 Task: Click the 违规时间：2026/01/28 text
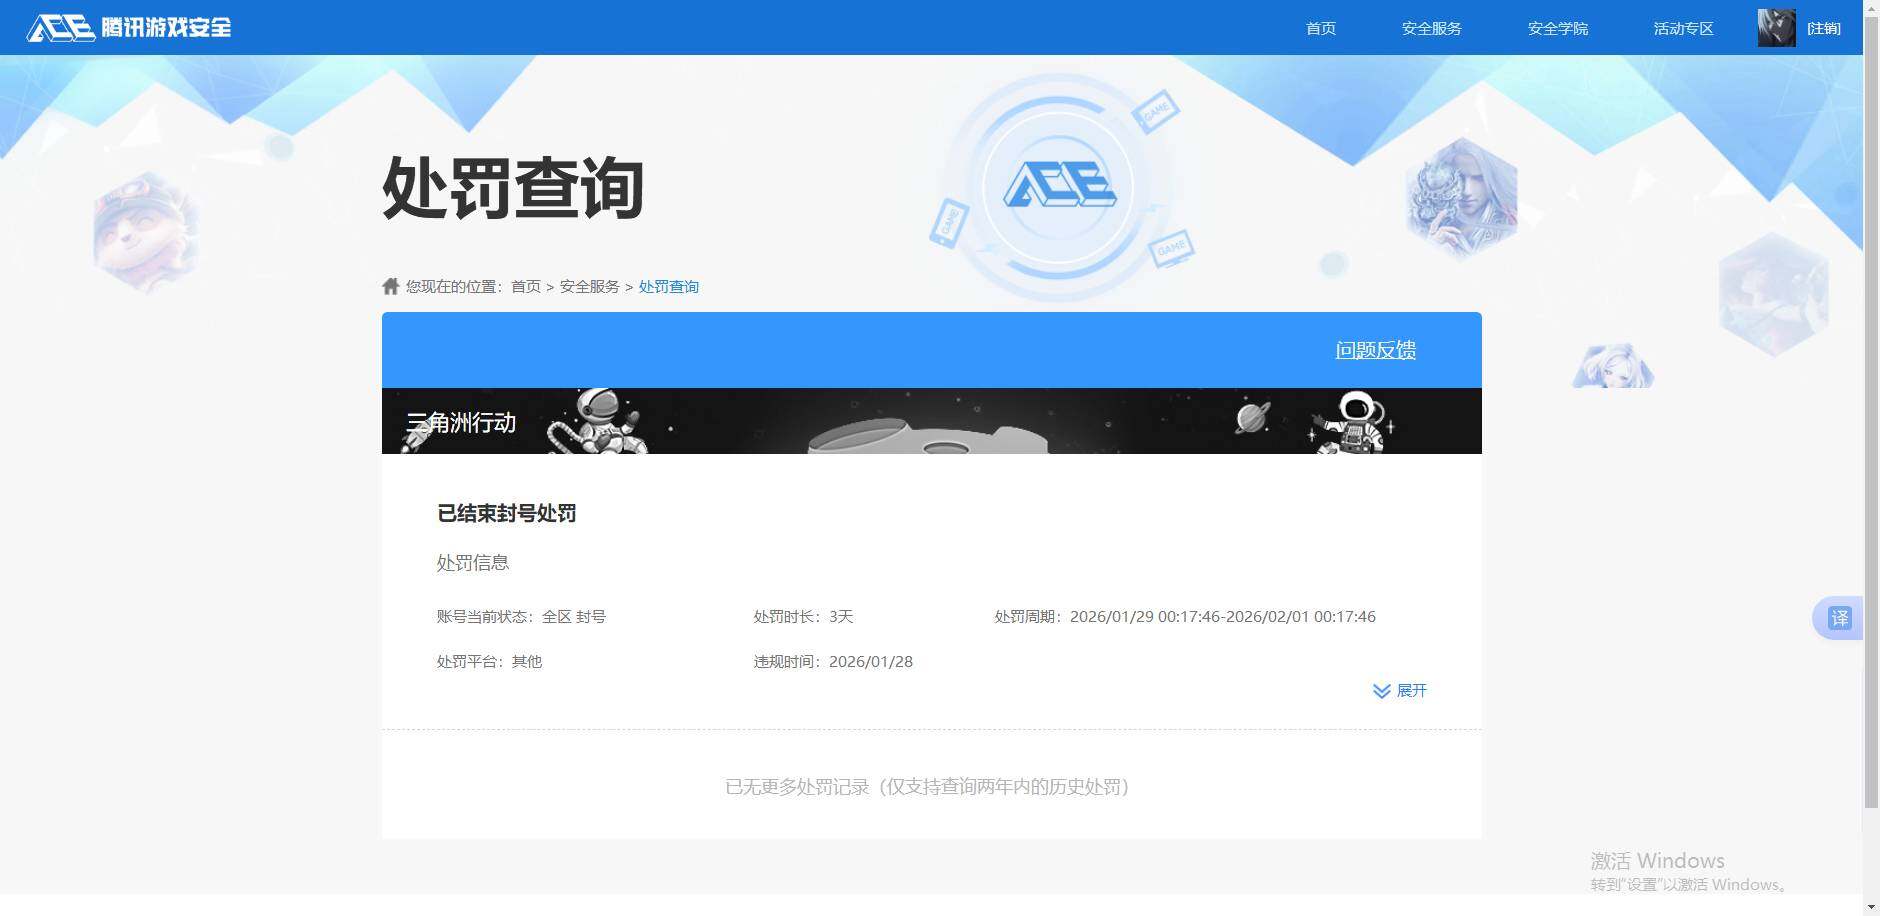833,662
